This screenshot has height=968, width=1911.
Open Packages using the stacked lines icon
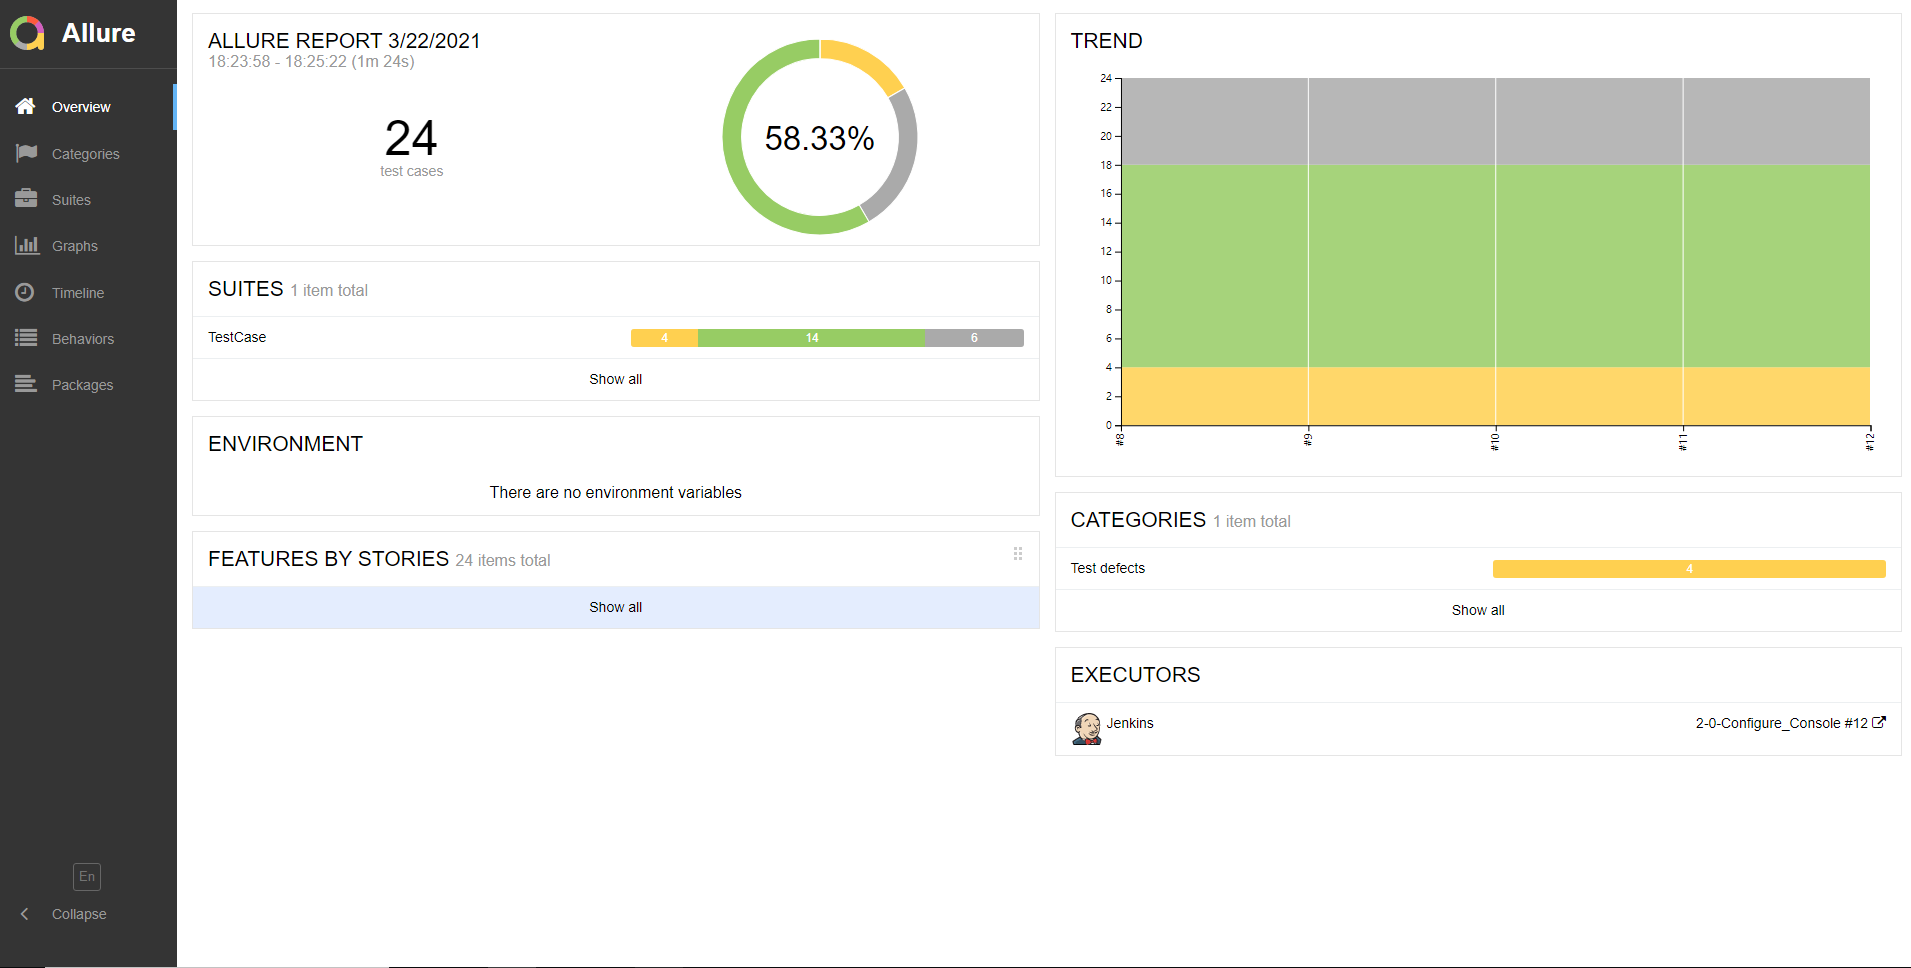[26, 384]
